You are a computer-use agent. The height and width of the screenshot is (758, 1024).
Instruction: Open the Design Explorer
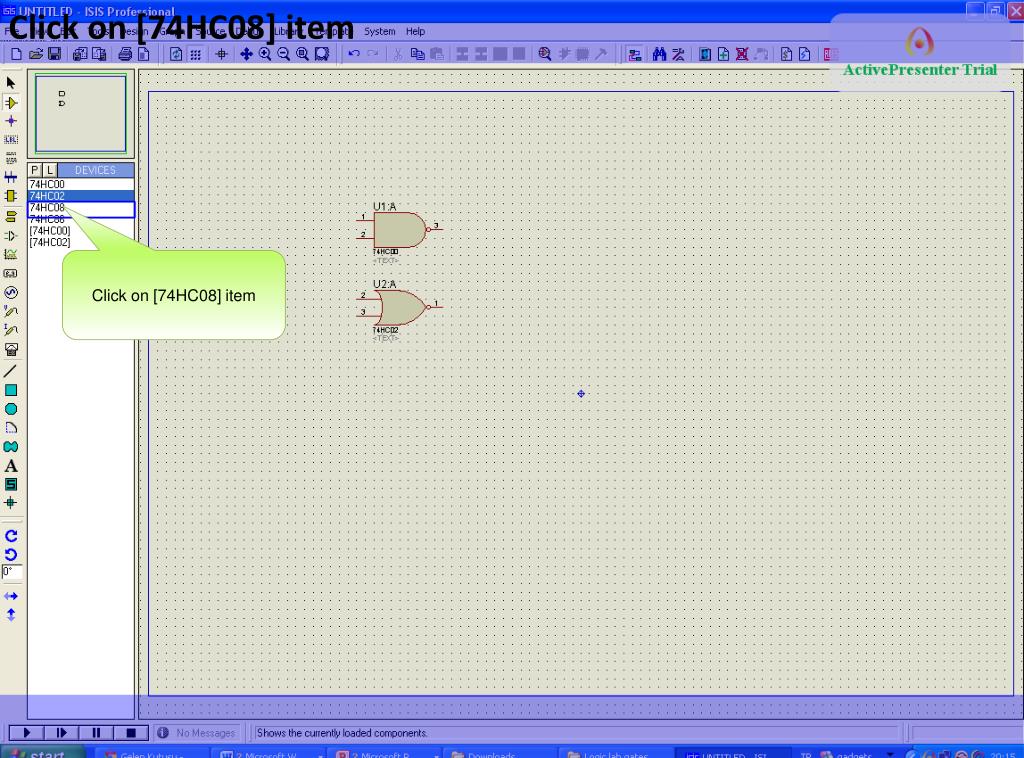[x=705, y=54]
